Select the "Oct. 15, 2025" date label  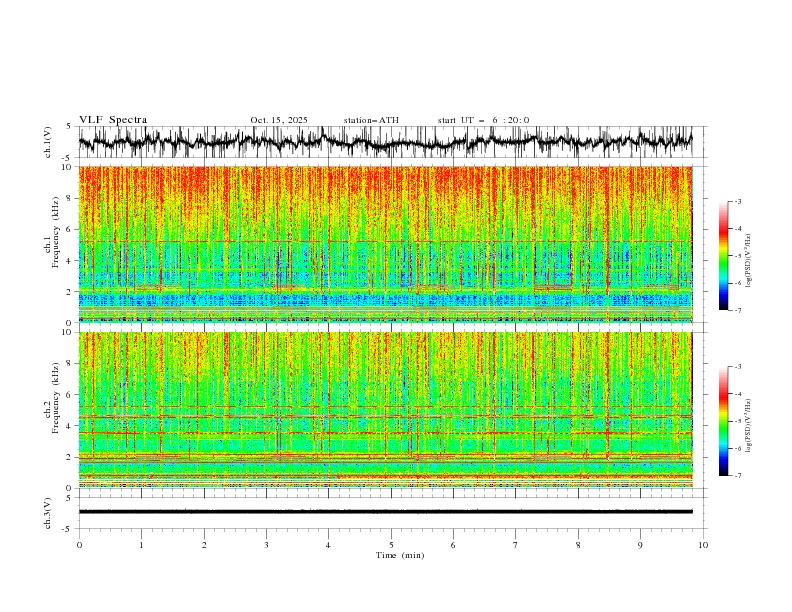point(279,120)
